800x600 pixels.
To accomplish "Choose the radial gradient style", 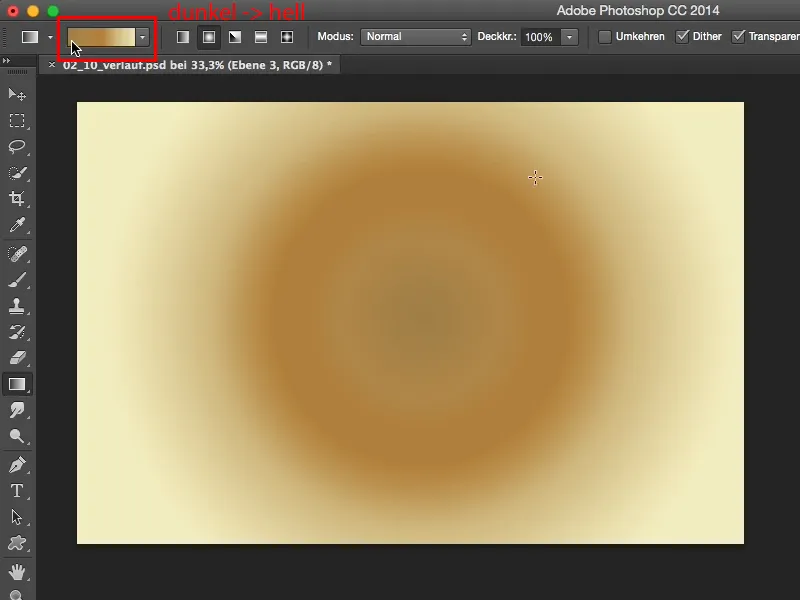I will pos(207,36).
